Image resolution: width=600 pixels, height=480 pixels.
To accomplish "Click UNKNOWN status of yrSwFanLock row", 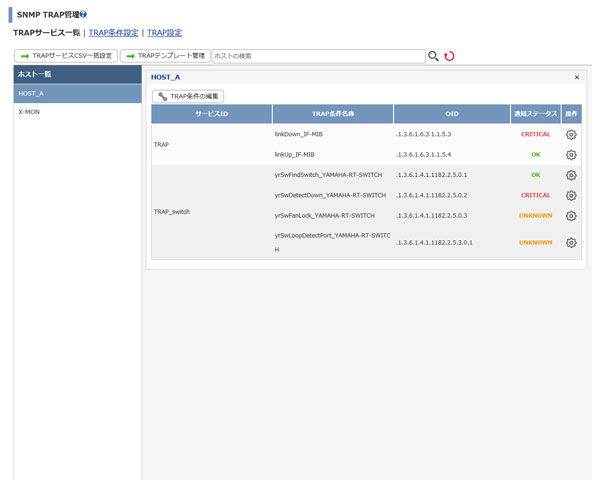I will 536,216.
